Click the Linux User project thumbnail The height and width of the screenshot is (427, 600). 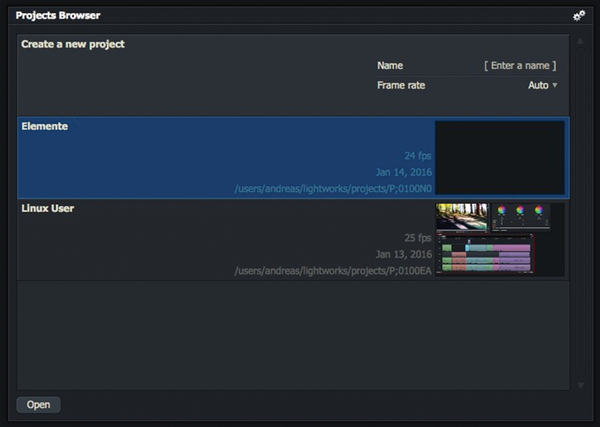tap(500, 240)
